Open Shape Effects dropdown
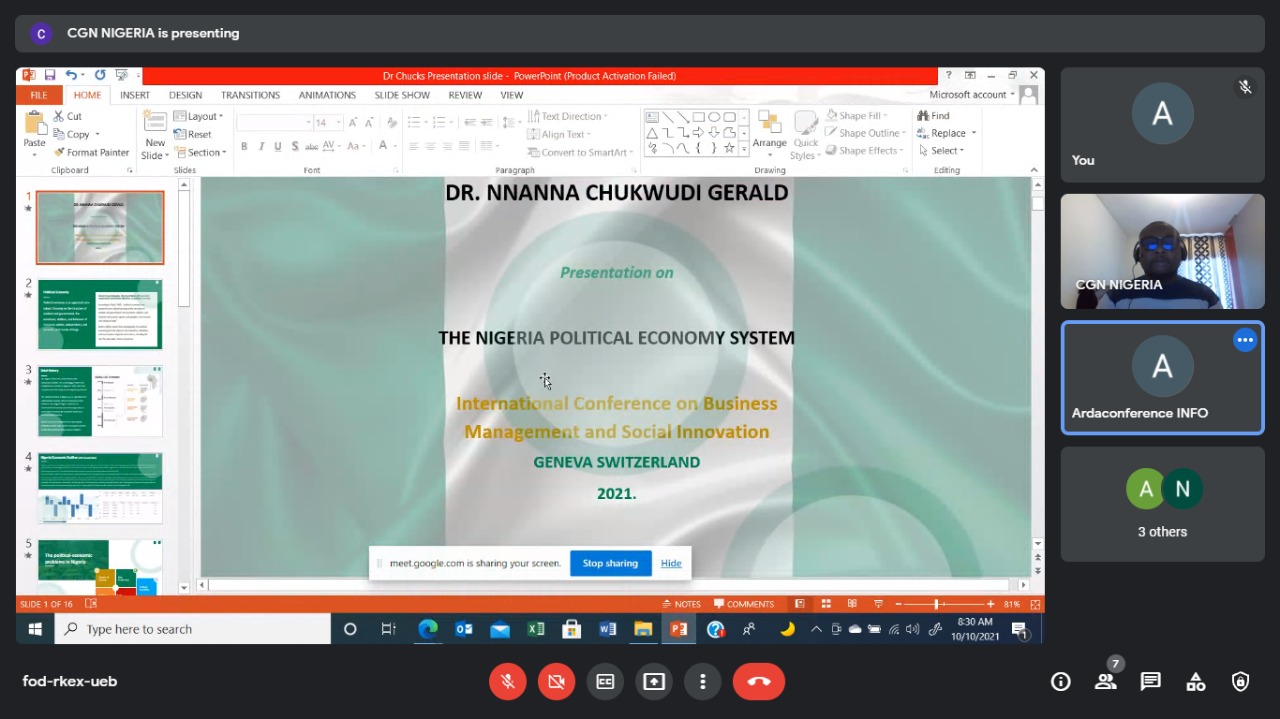Viewport: 1280px width, 719px height. click(x=867, y=150)
